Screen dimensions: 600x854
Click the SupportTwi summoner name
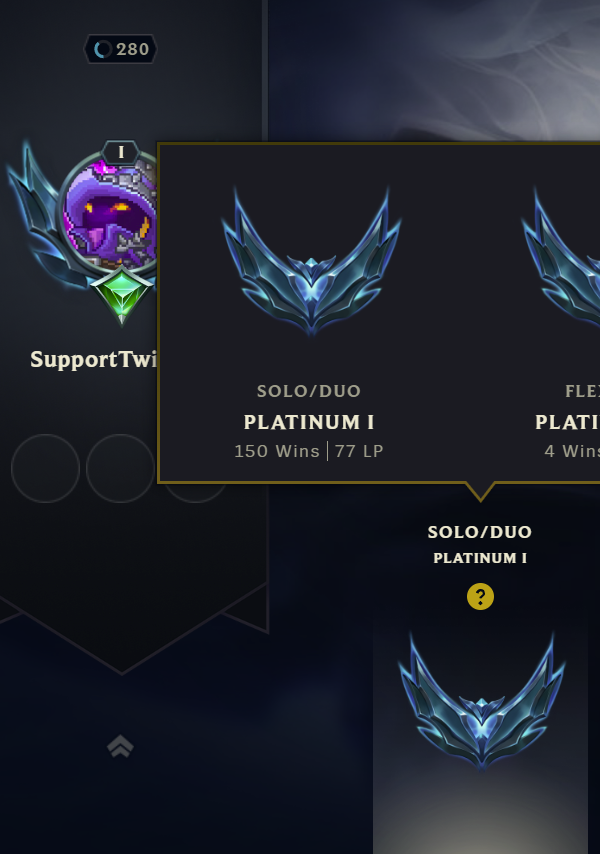click(x=93, y=359)
